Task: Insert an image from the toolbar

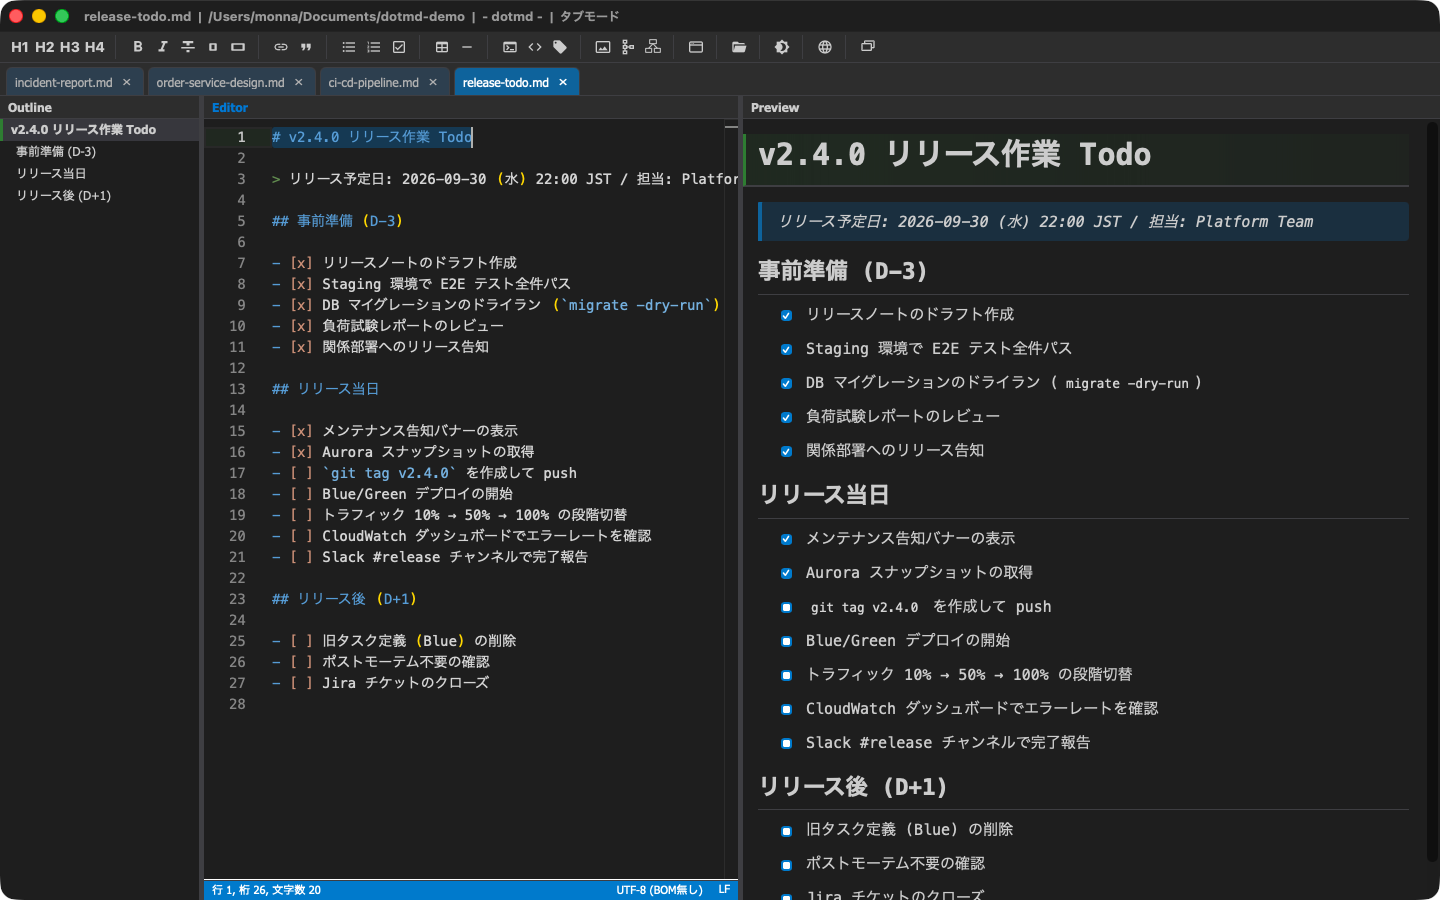Action: (x=603, y=47)
